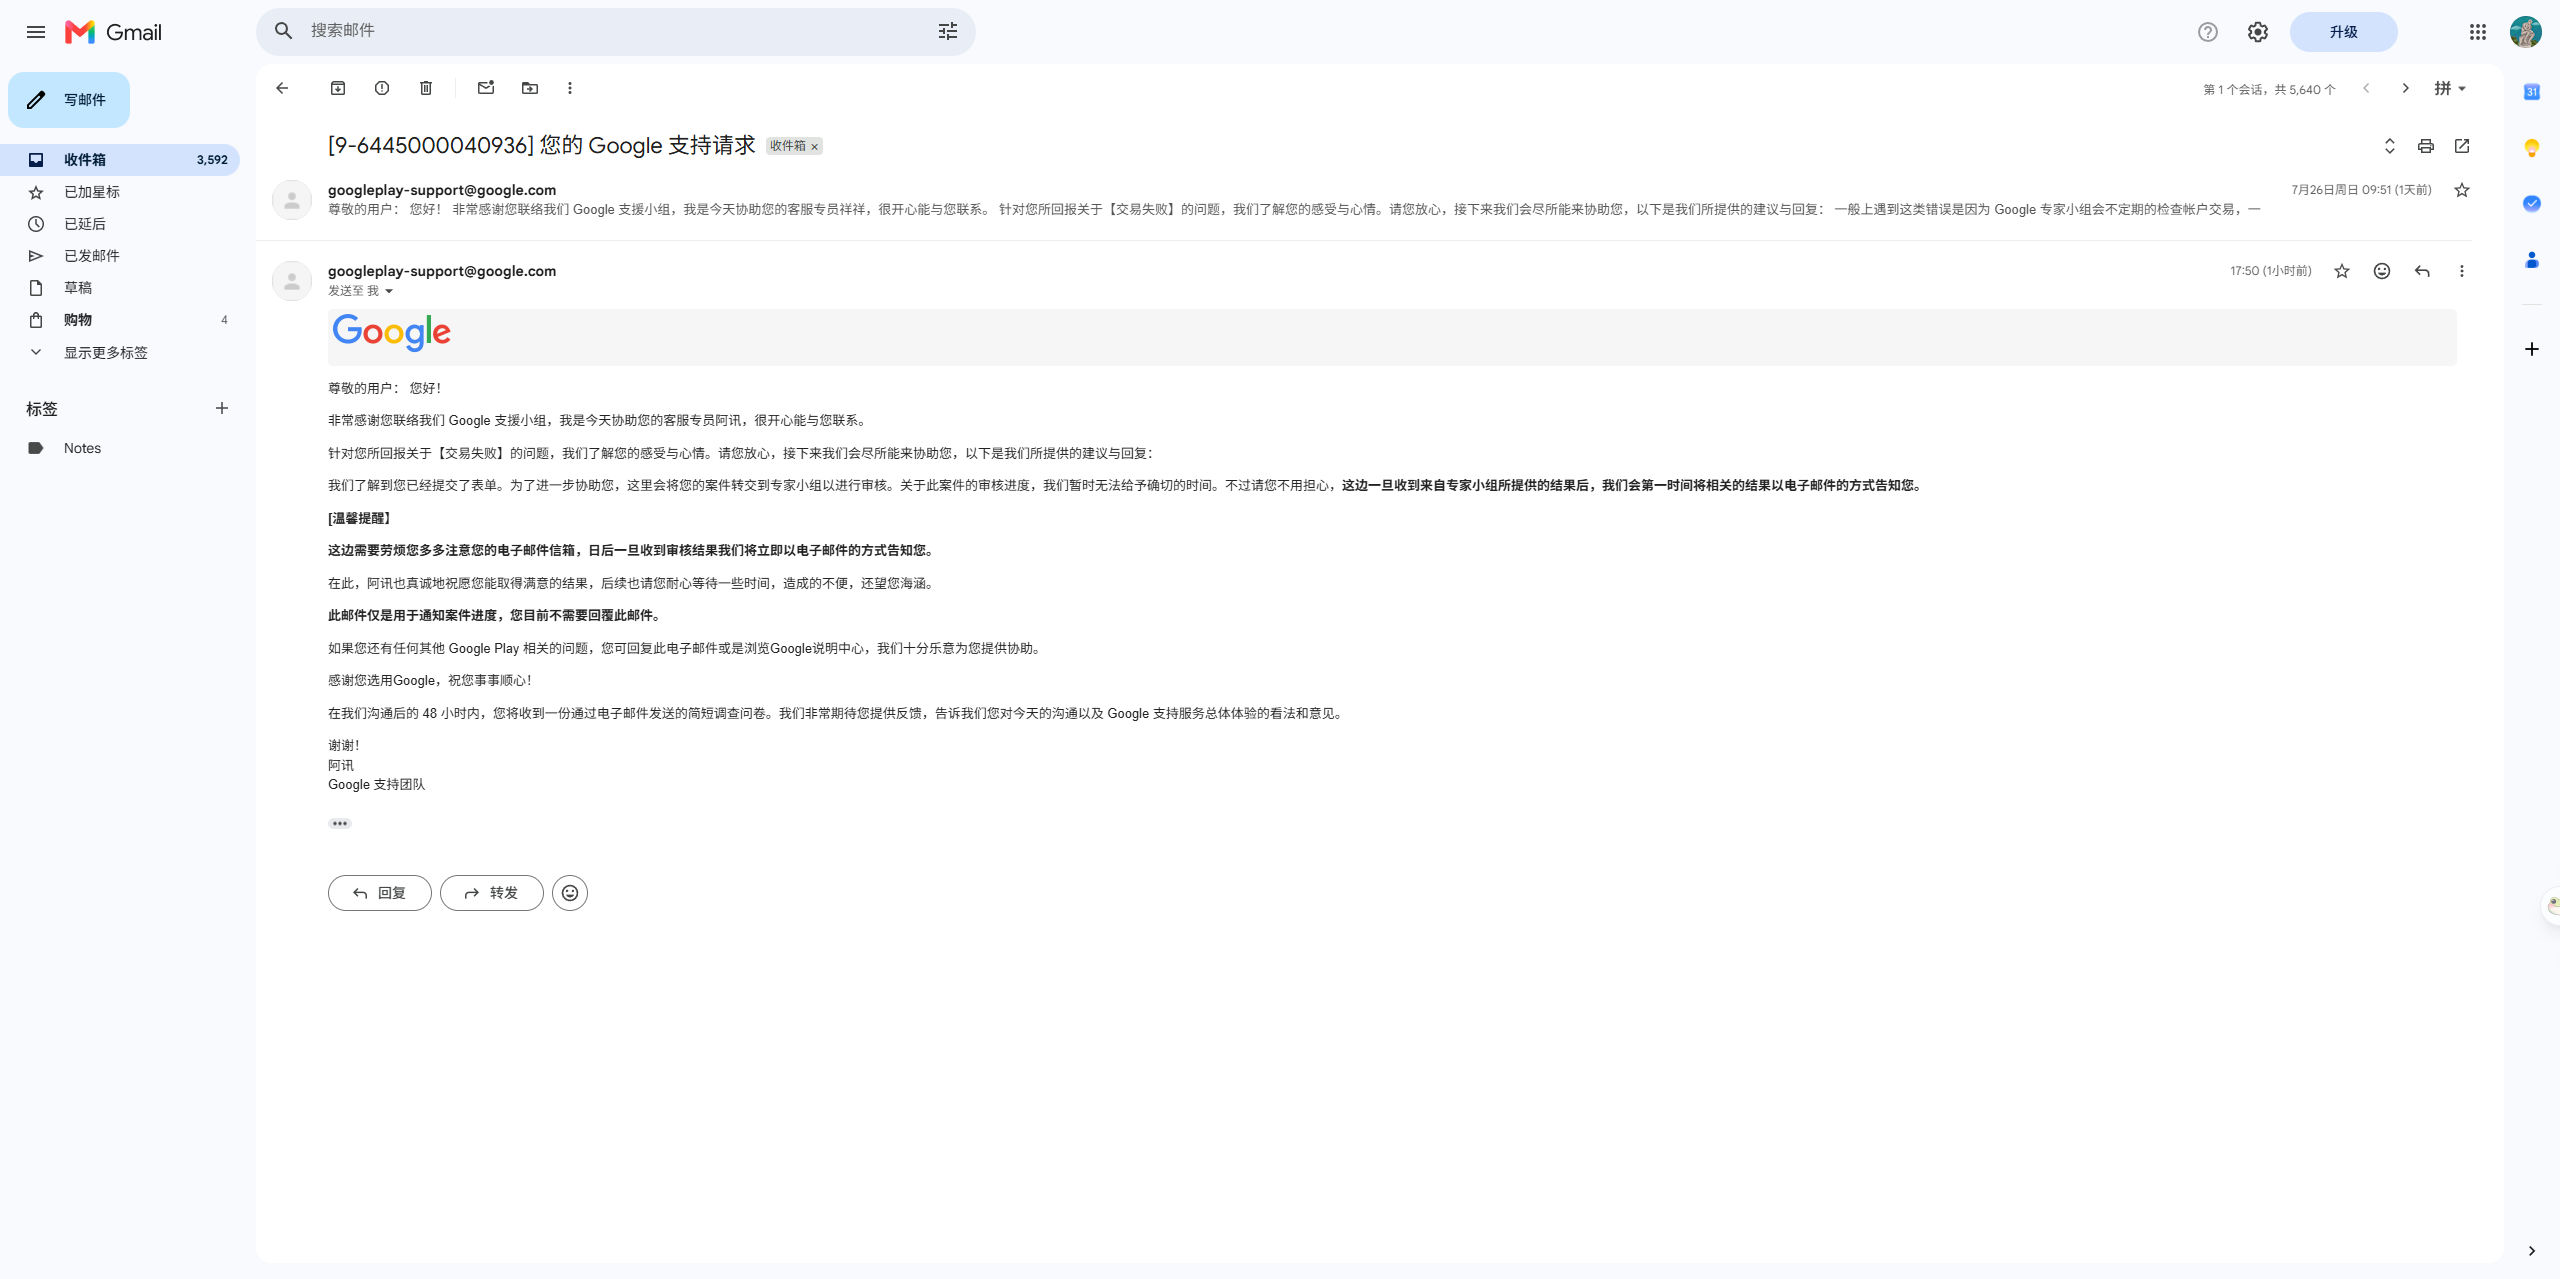Open the 已加星标 folder

coord(120,192)
